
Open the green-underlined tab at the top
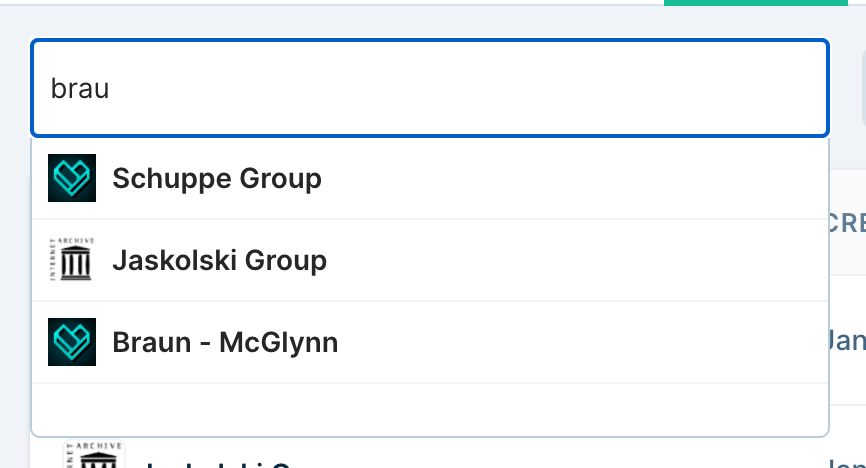(x=764, y=3)
